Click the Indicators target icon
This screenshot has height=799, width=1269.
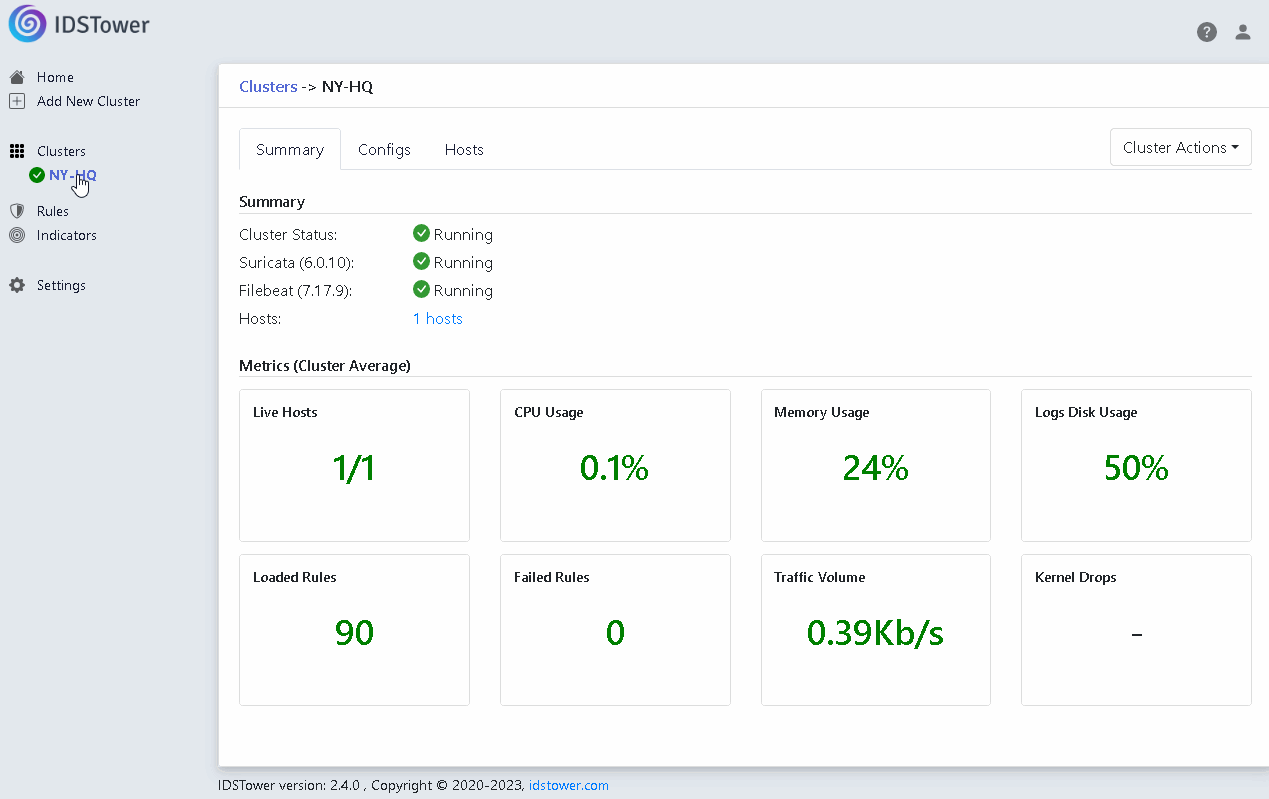point(17,235)
